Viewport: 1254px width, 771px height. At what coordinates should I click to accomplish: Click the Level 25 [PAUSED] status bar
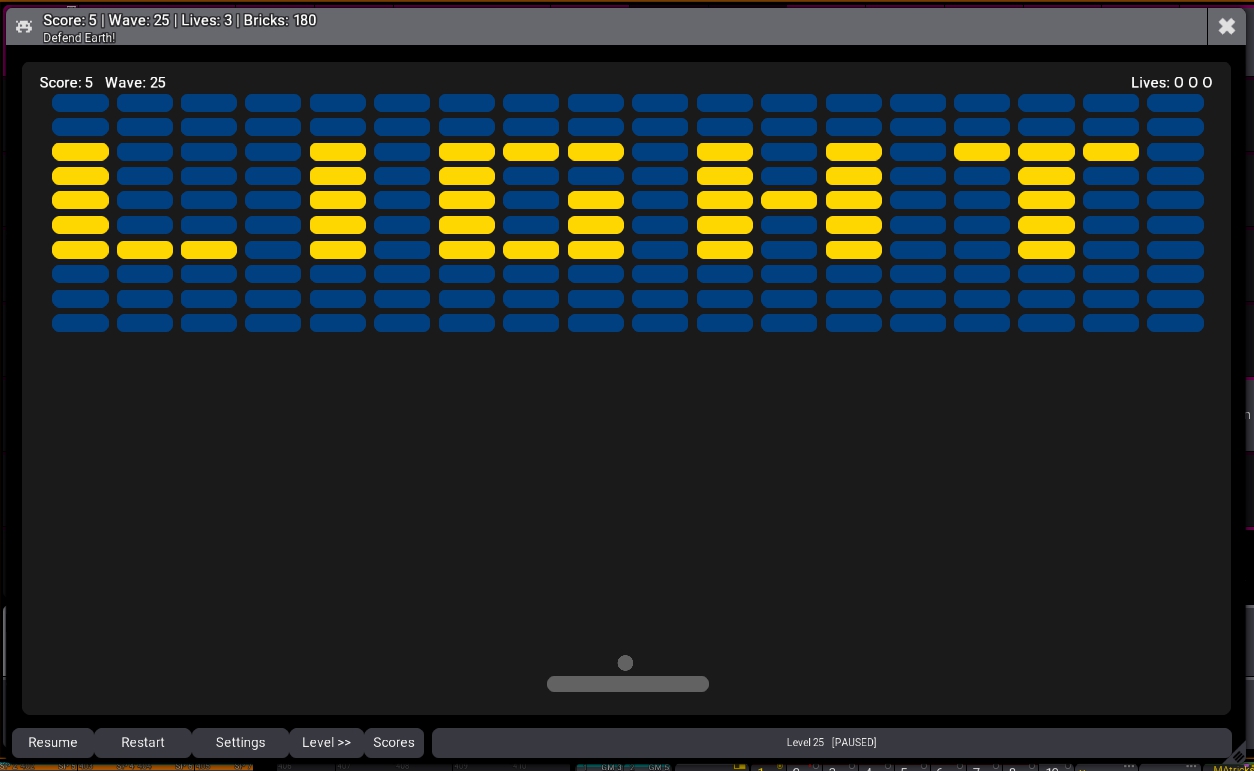[x=831, y=743]
